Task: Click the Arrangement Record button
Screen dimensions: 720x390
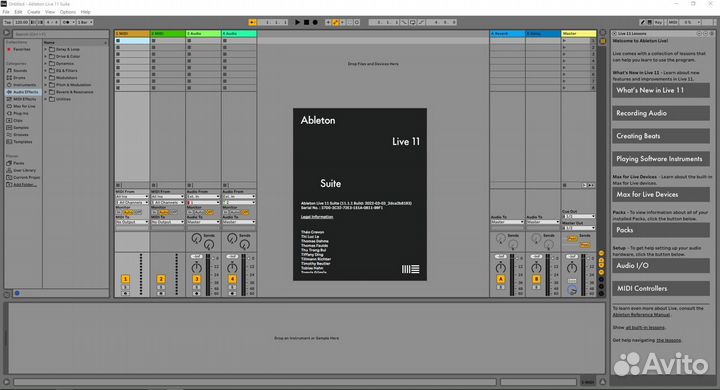Action: click(x=315, y=22)
